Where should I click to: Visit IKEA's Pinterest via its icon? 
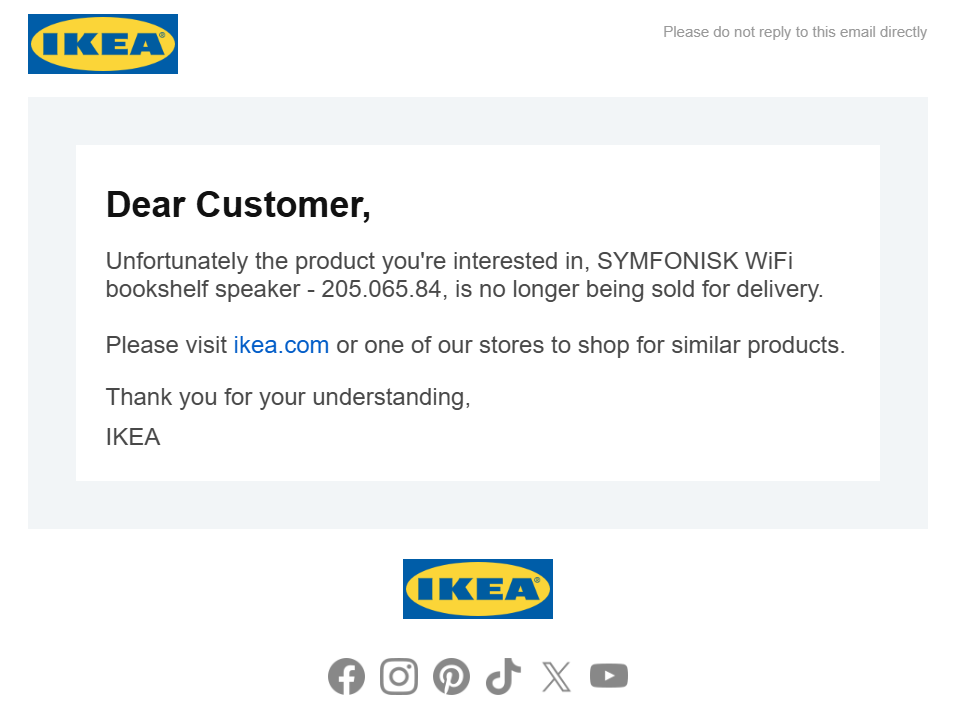(451, 677)
